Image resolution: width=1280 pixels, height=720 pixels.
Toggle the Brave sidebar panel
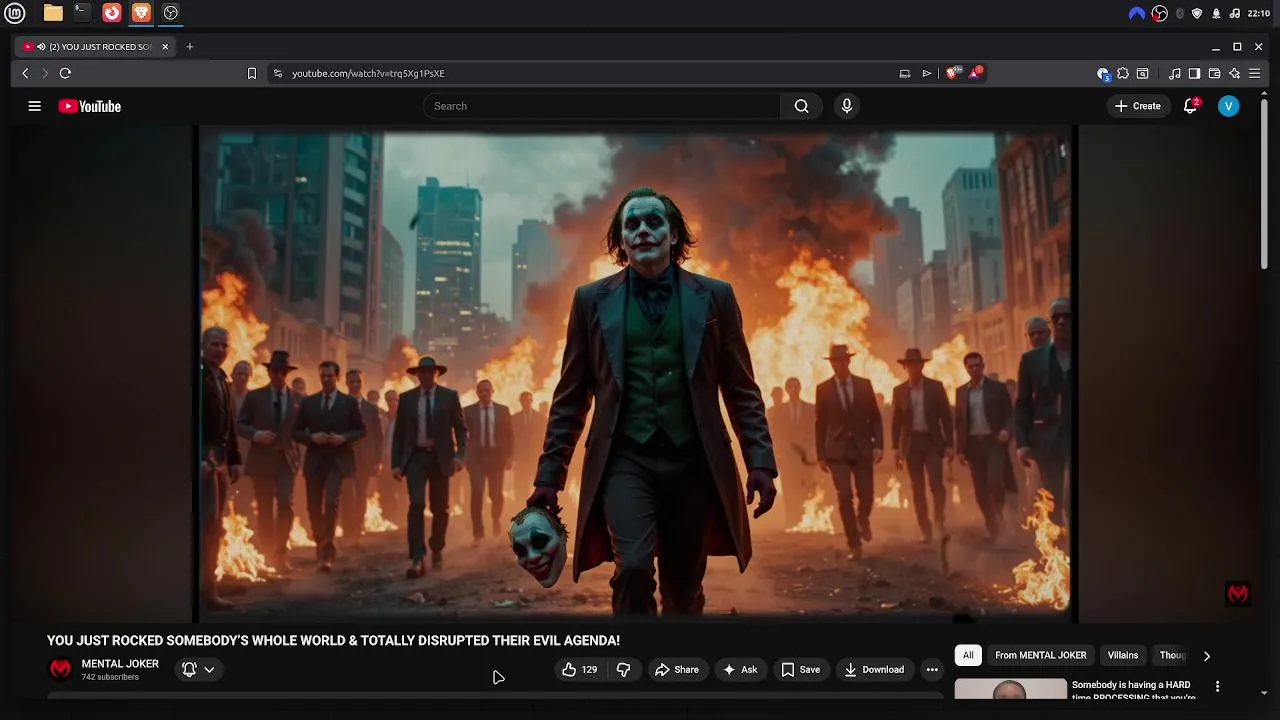[x=1194, y=73]
